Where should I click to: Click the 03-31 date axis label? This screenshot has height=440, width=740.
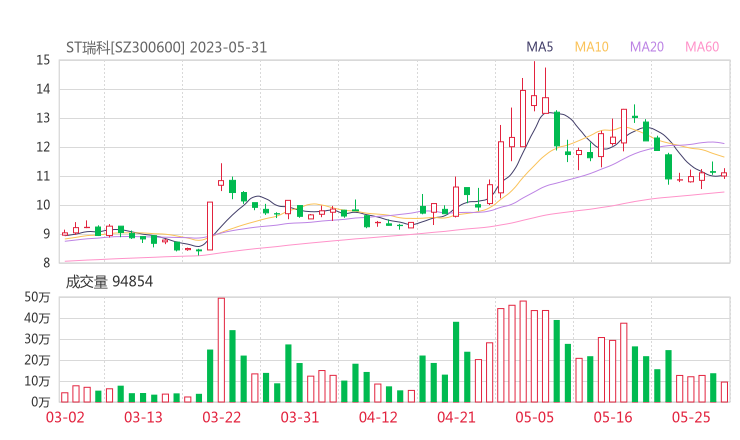300,417
